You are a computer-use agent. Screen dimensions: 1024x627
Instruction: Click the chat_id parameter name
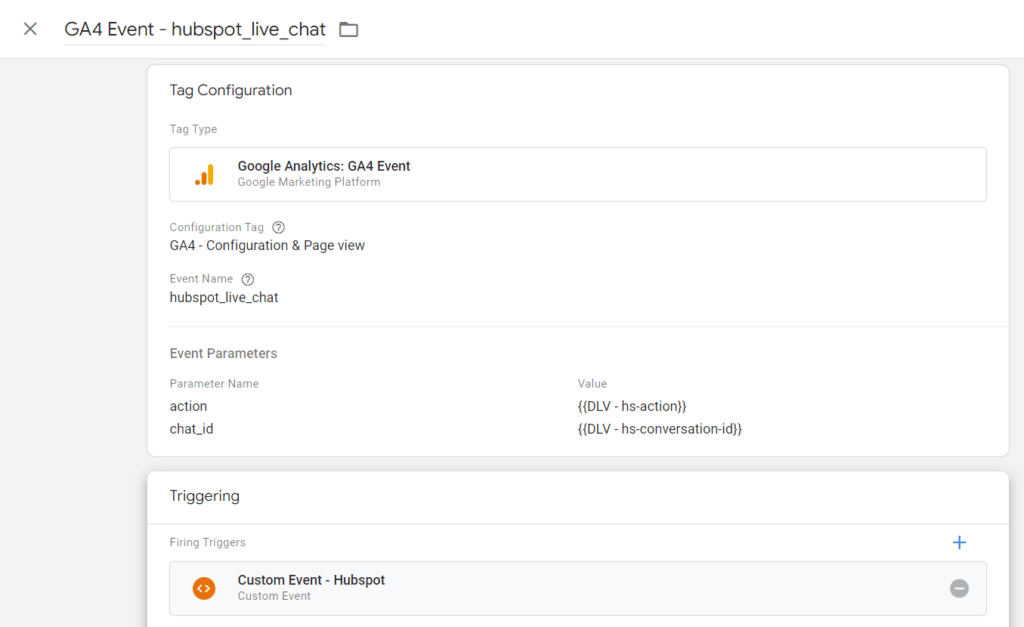[x=191, y=429]
